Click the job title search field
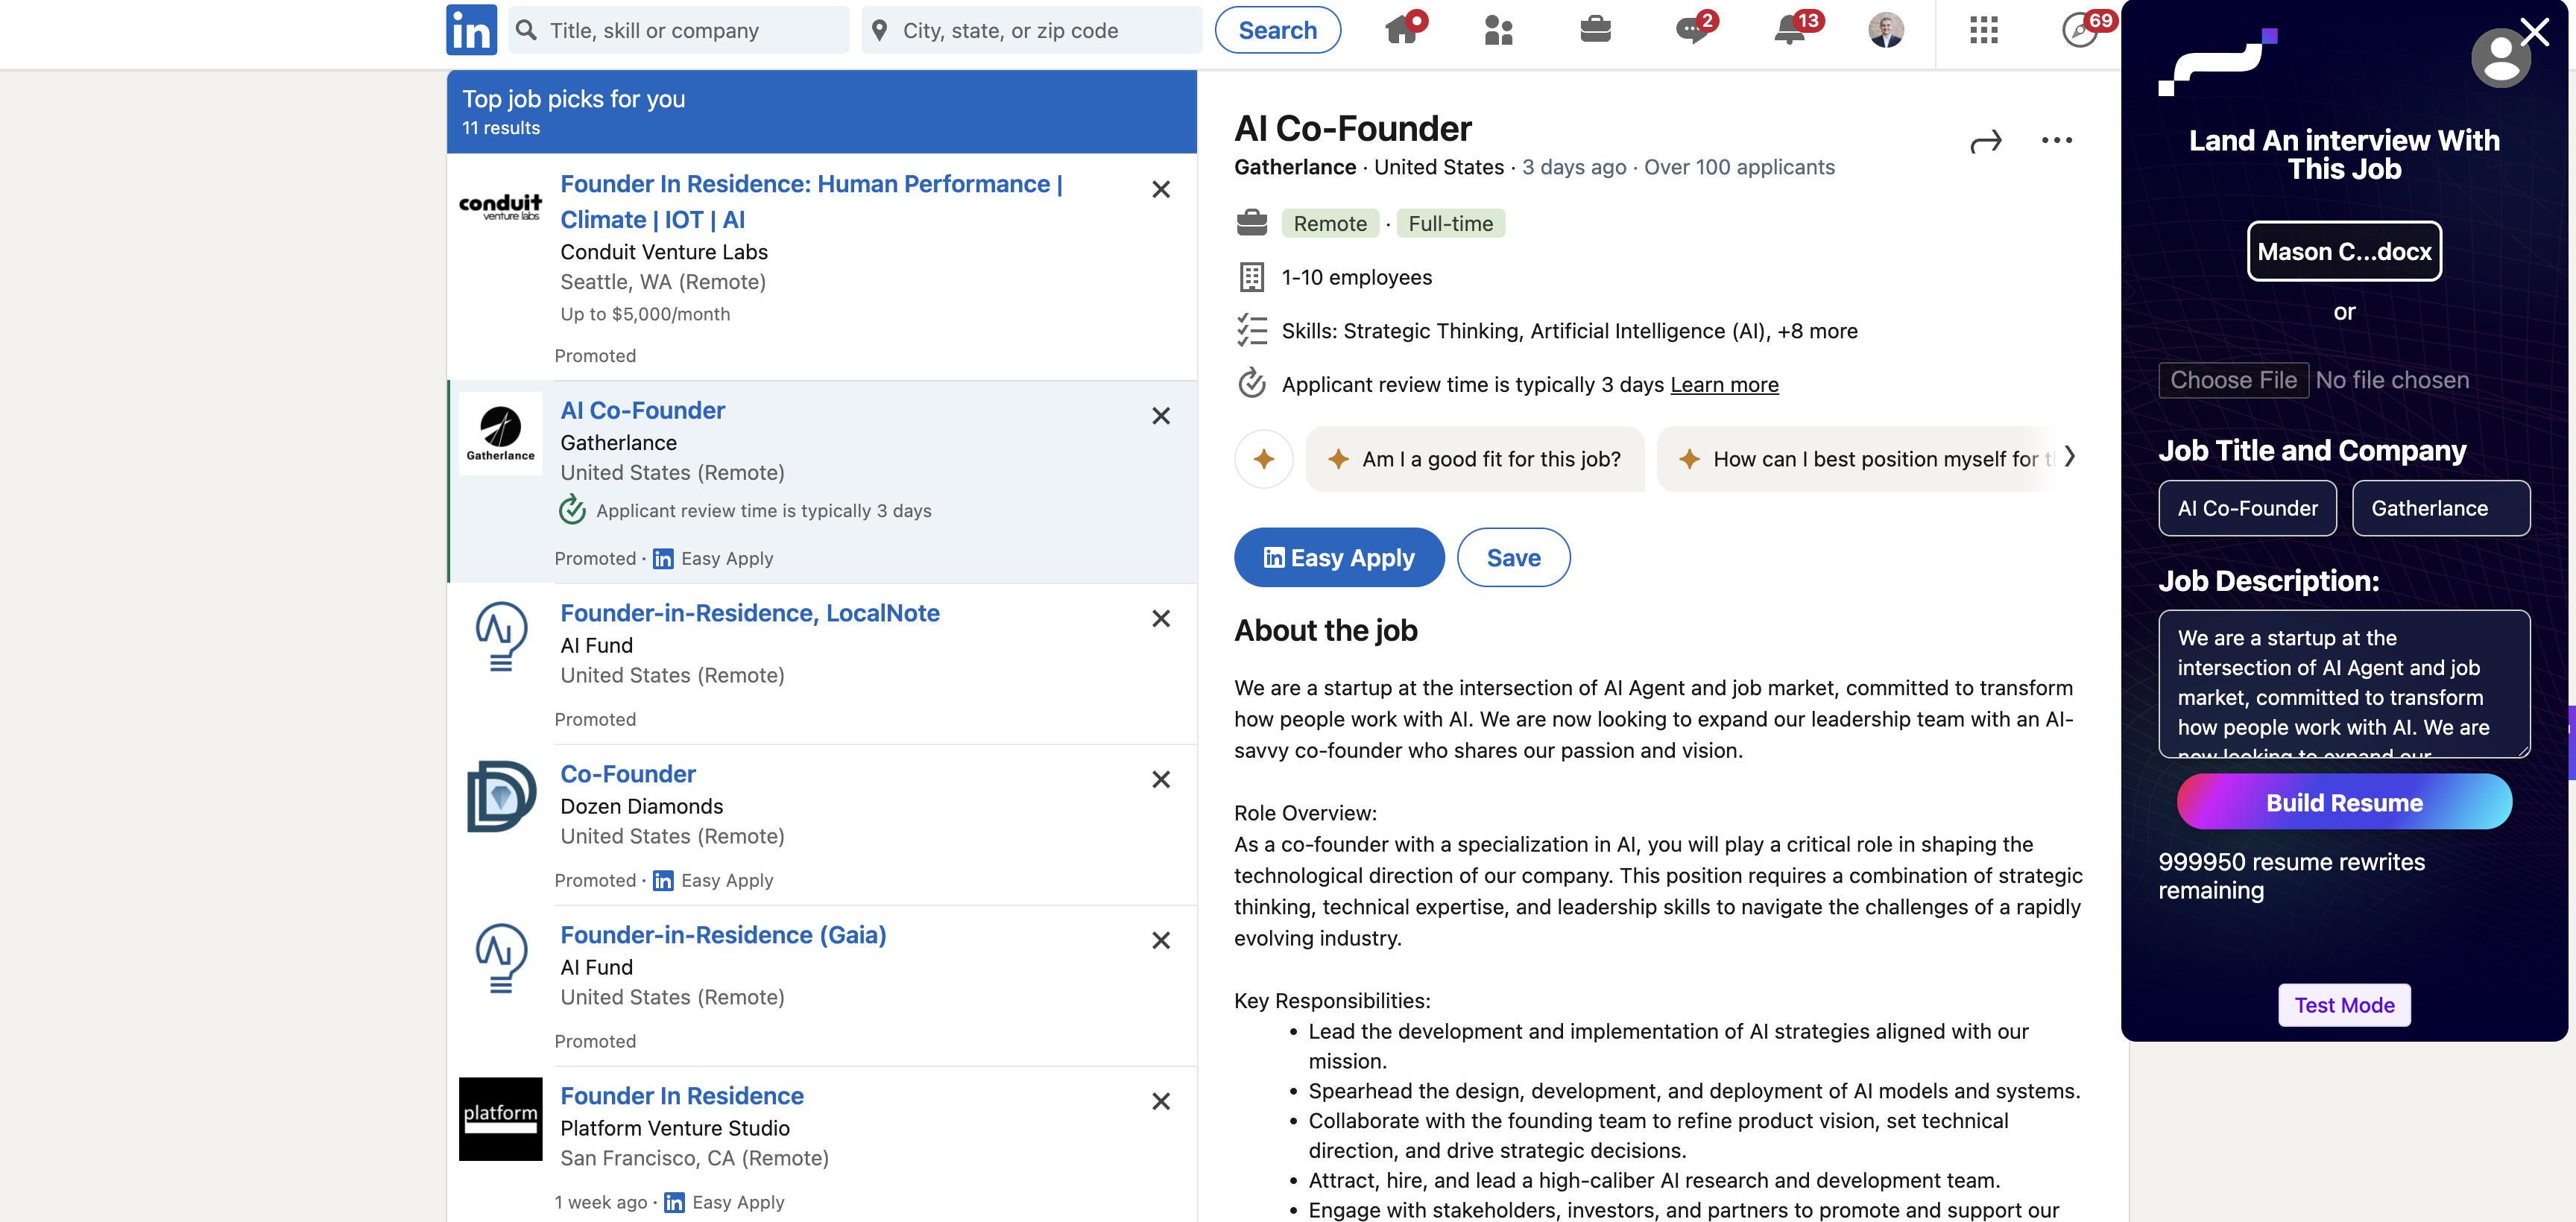The width and height of the screenshot is (2576, 1222). [x=680, y=30]
